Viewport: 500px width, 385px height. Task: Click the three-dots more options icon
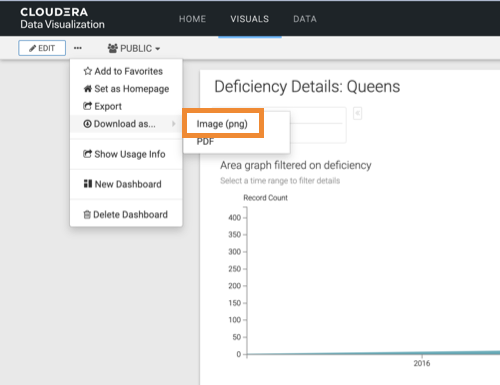click(x=78, y=48)
